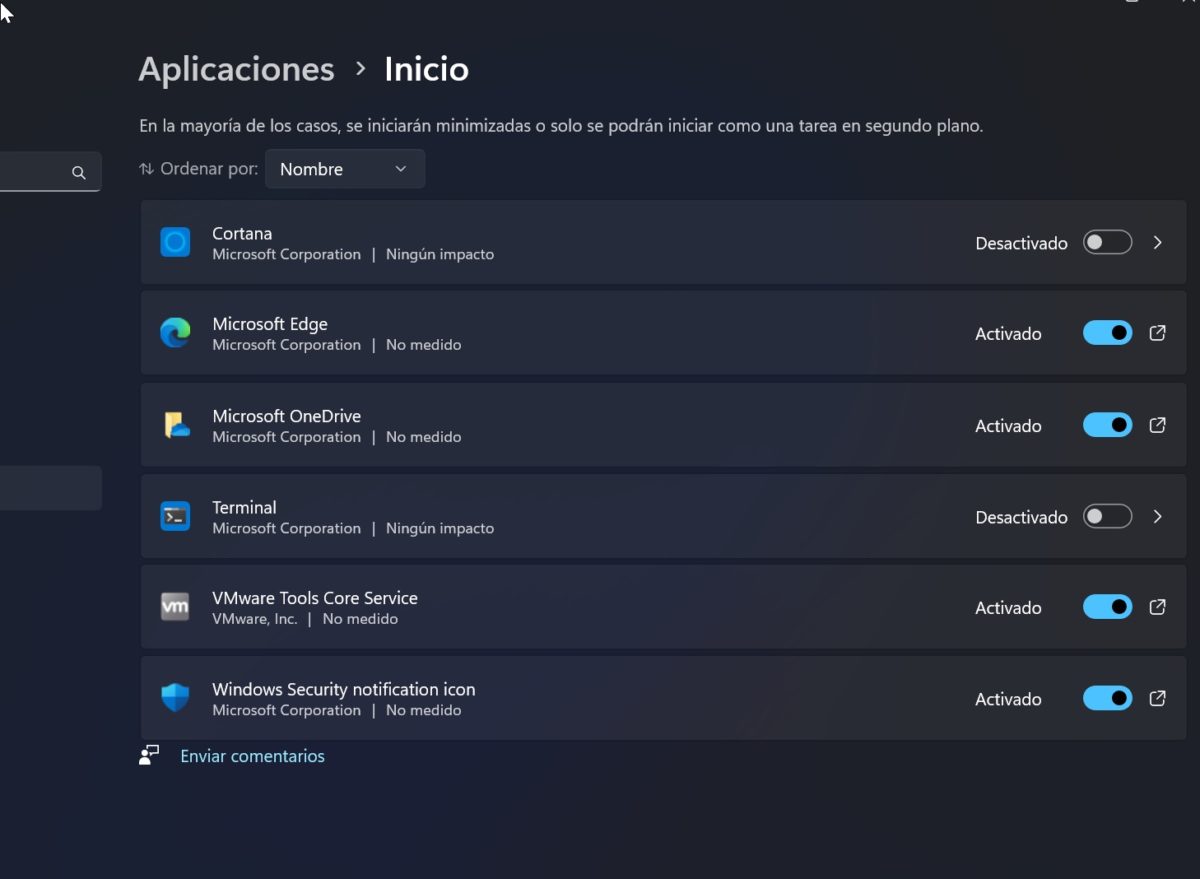Open external link icon for VMware Tools
This screenshot has height=879, width=1200.
[1157, 607]
